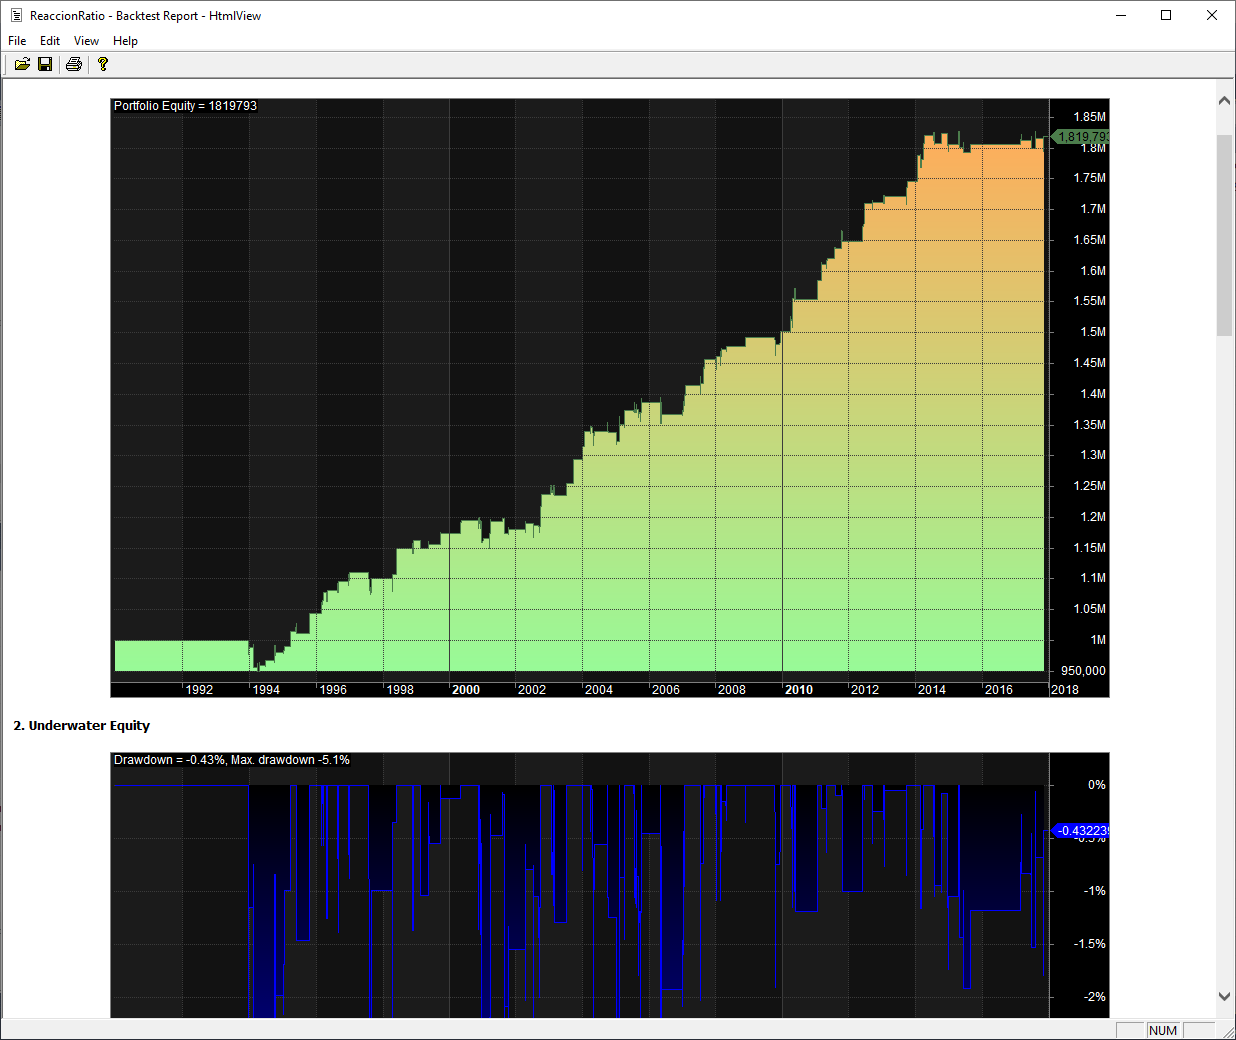Click the 1.7M axis value
This screenshot has height=1040, width=1236.
pyautogui.click(x=1093, y=209)
